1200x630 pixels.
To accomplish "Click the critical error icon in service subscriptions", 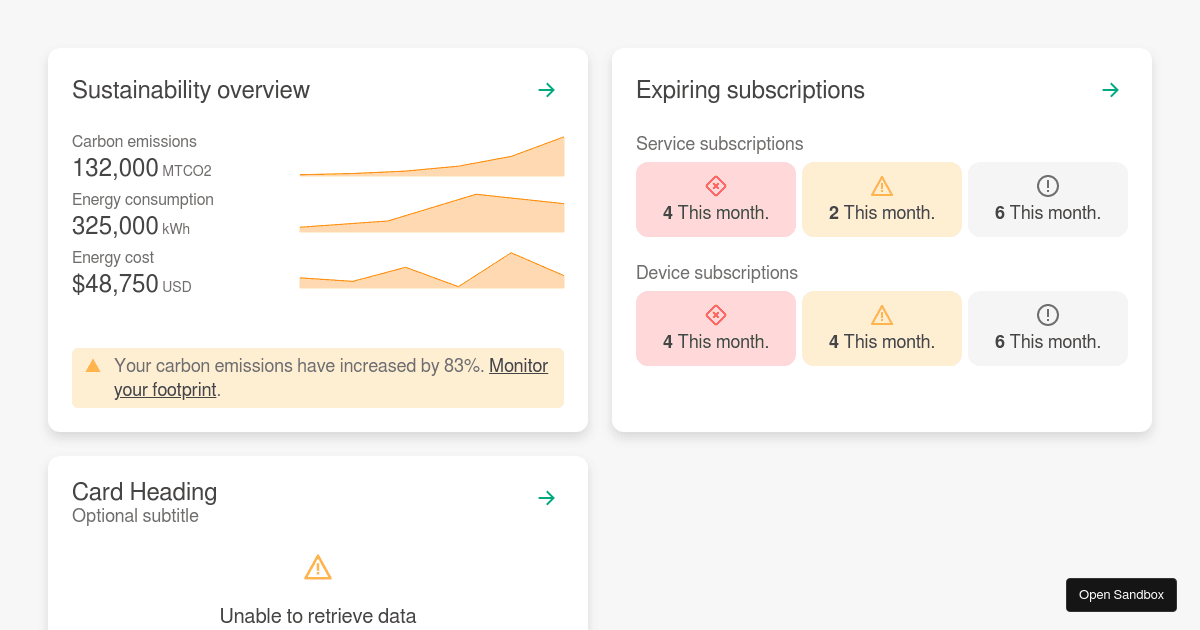I will click(x=716, y=185).
